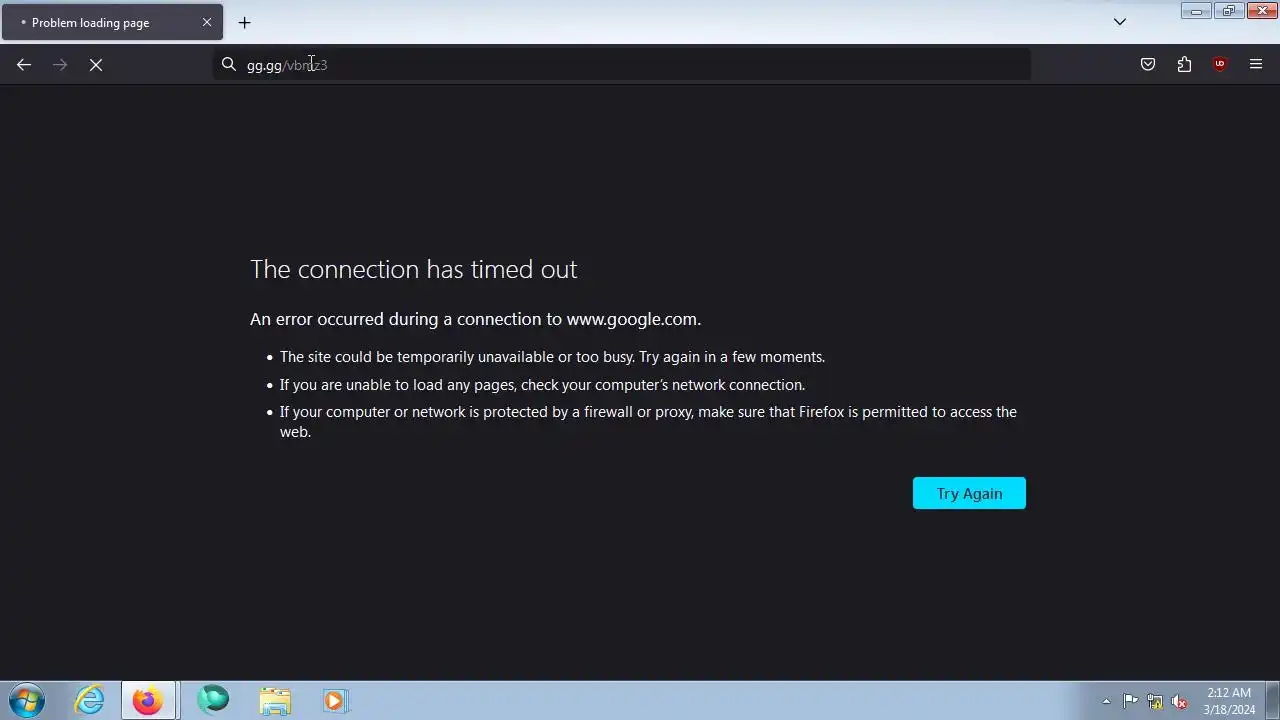Focus the gg.gg address bar
This screenshot has width=1280, height=720.
click(x=622, y=64)
